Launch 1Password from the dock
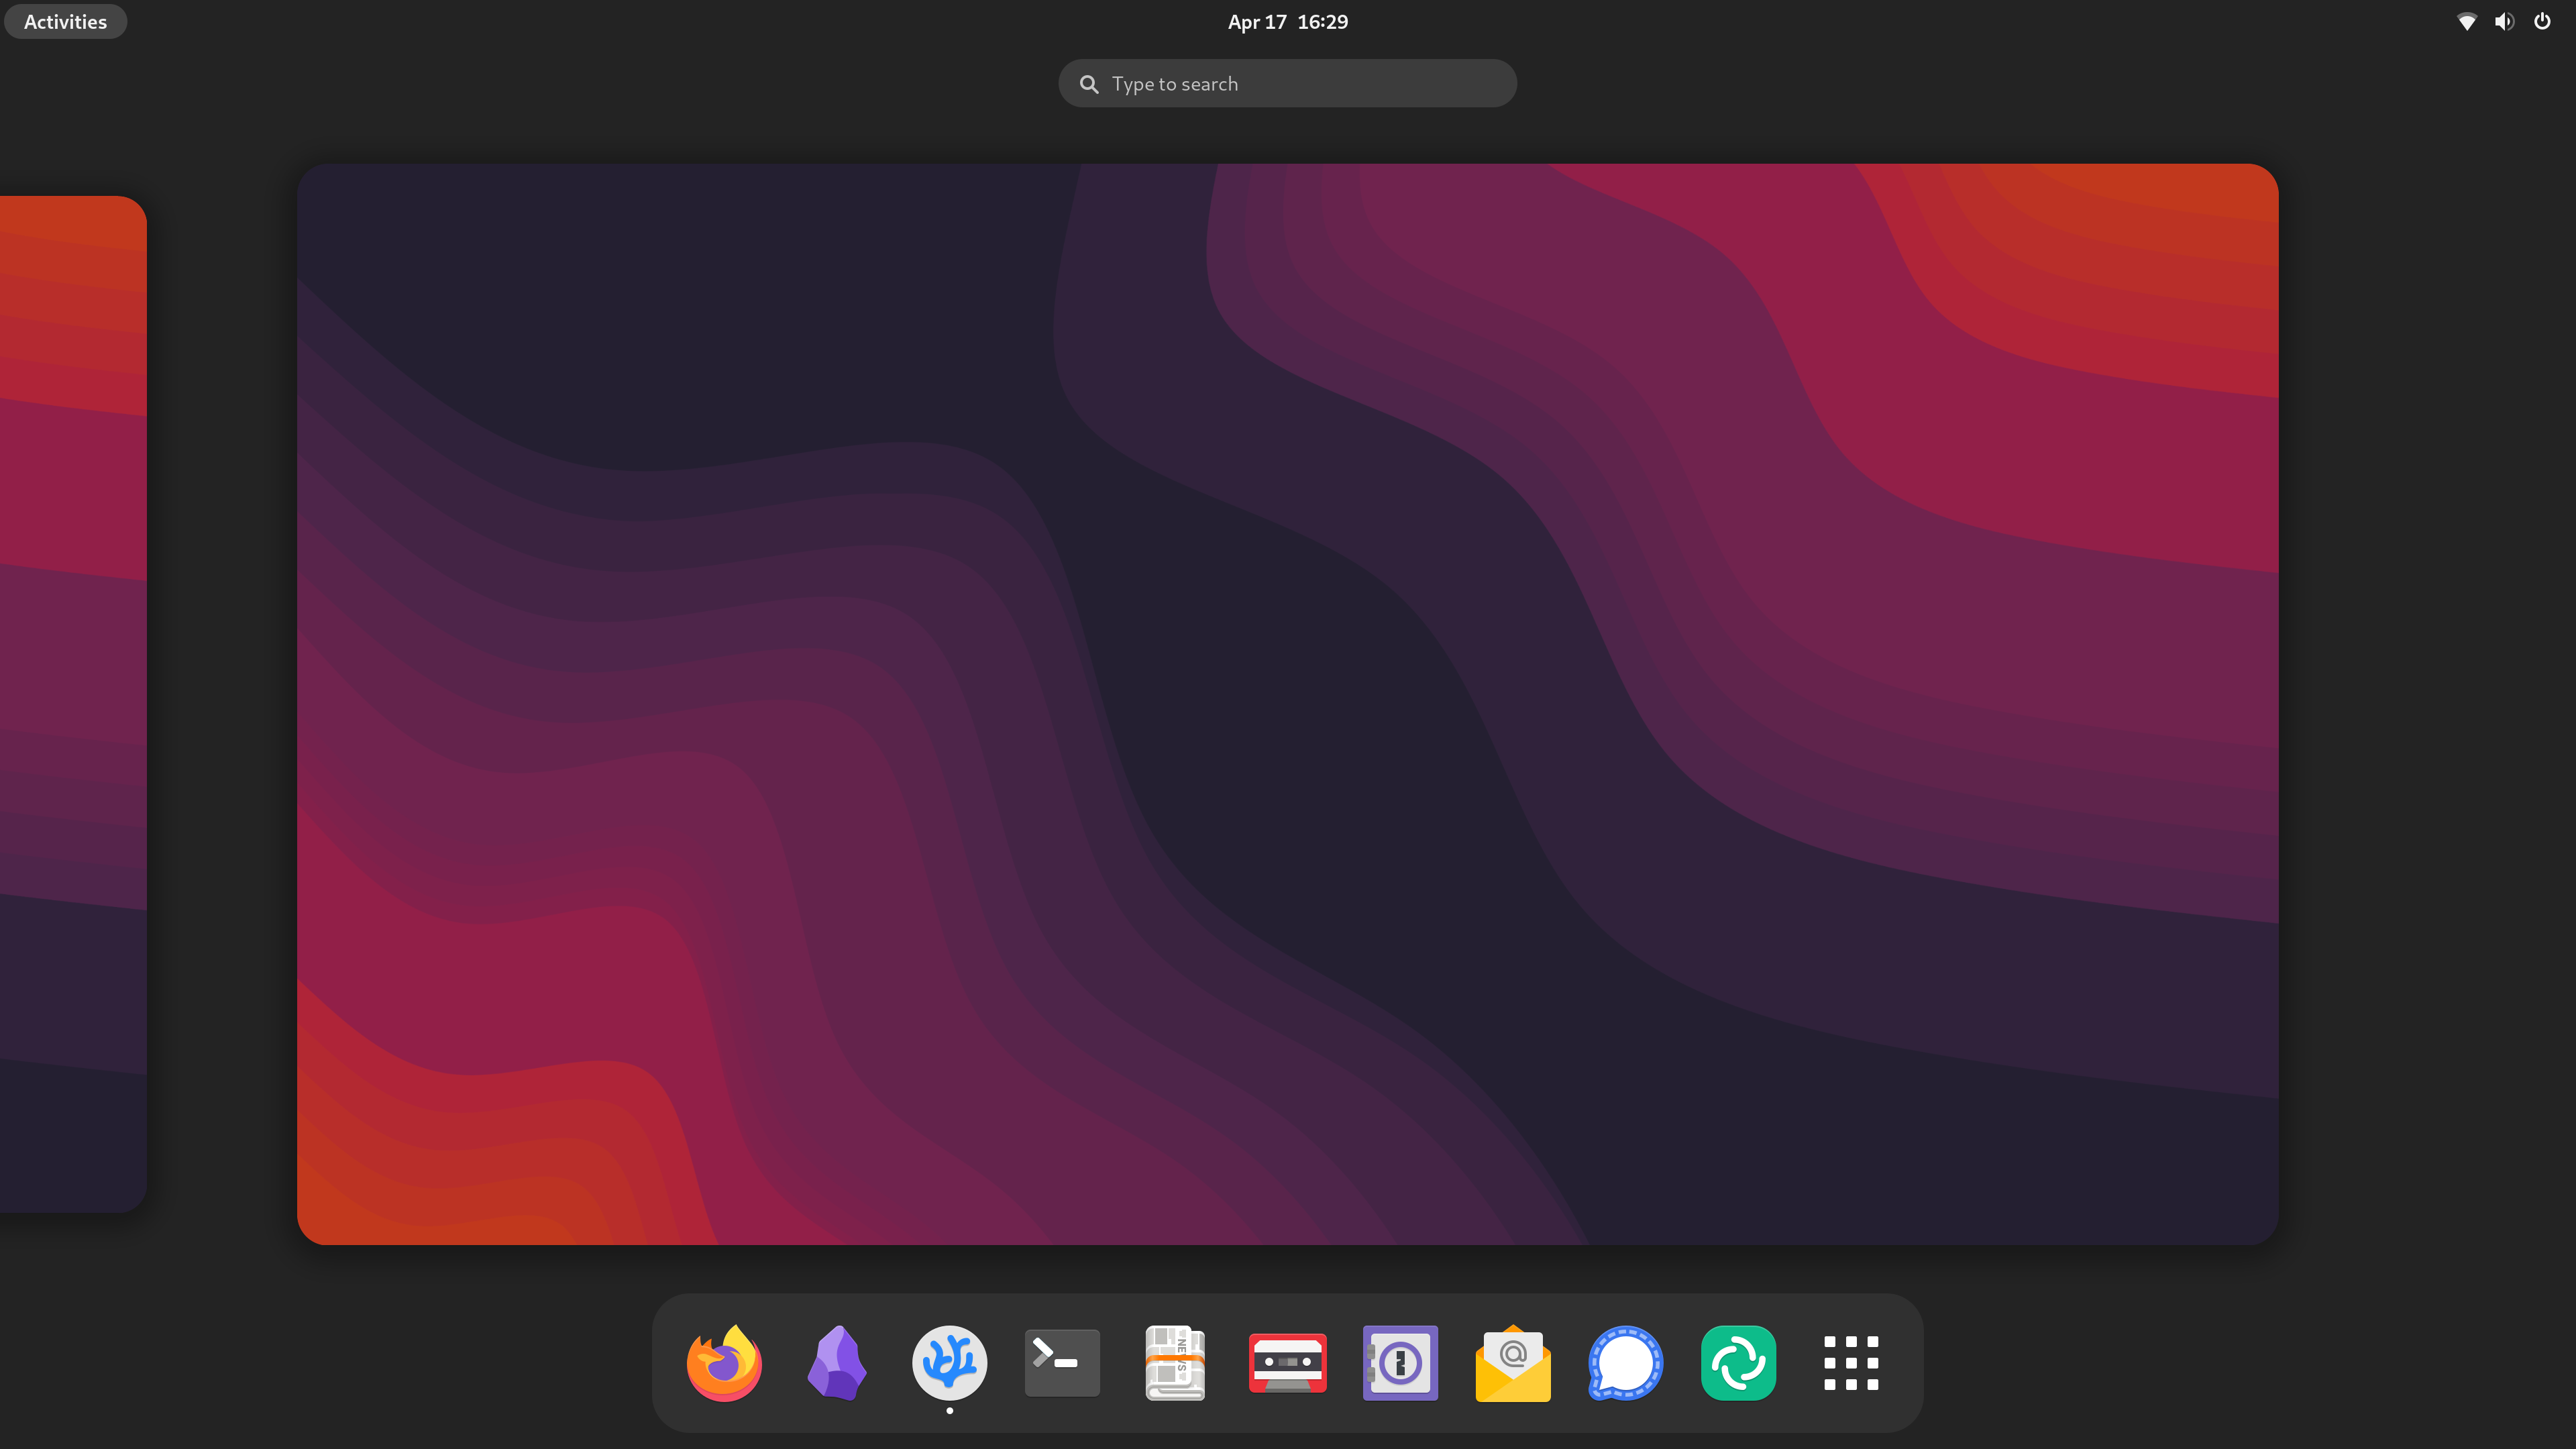2576x1449 pixels. 1400,1362
